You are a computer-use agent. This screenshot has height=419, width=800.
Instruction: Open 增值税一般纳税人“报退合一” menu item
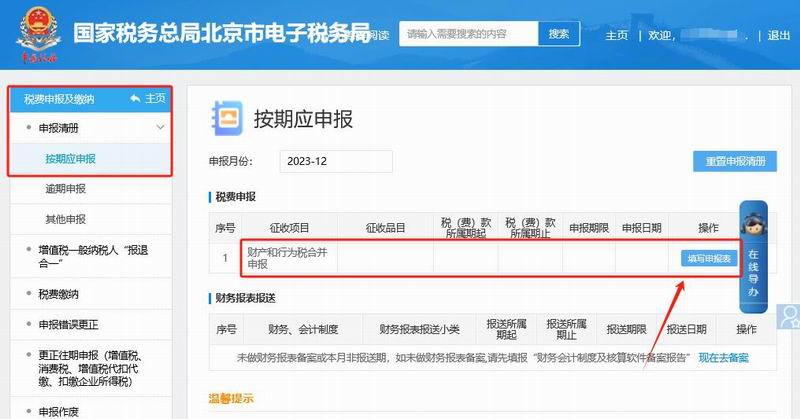(91, 256)
